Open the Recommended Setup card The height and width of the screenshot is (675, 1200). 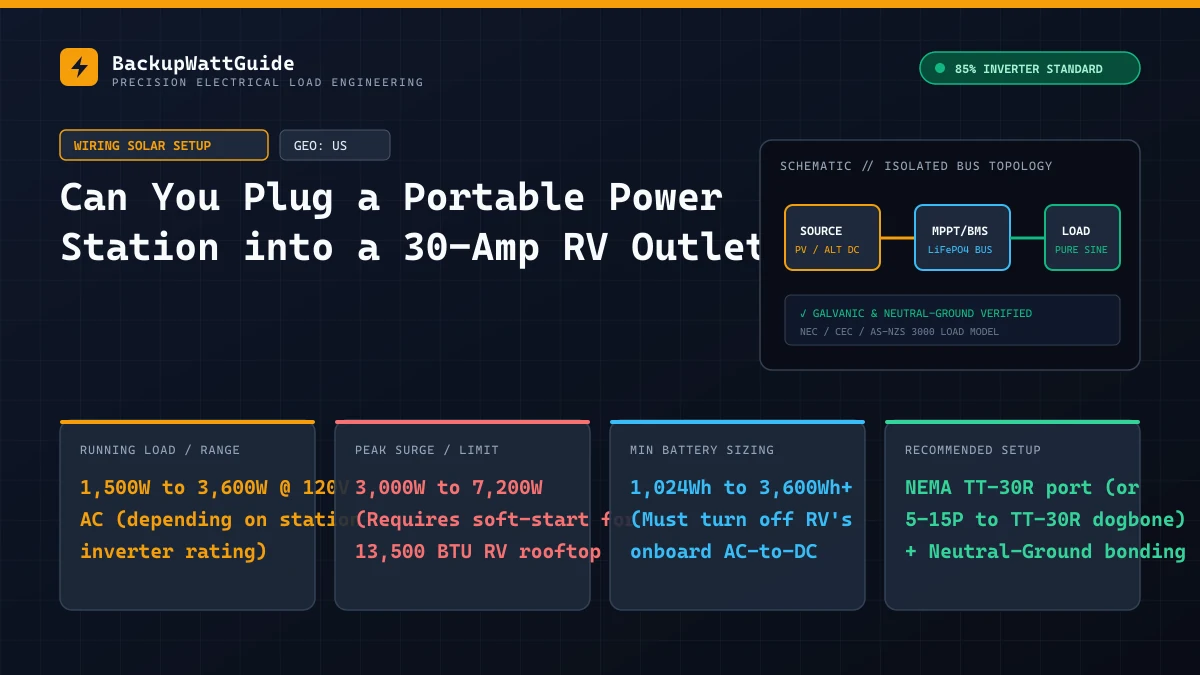tap(1012, 515)
